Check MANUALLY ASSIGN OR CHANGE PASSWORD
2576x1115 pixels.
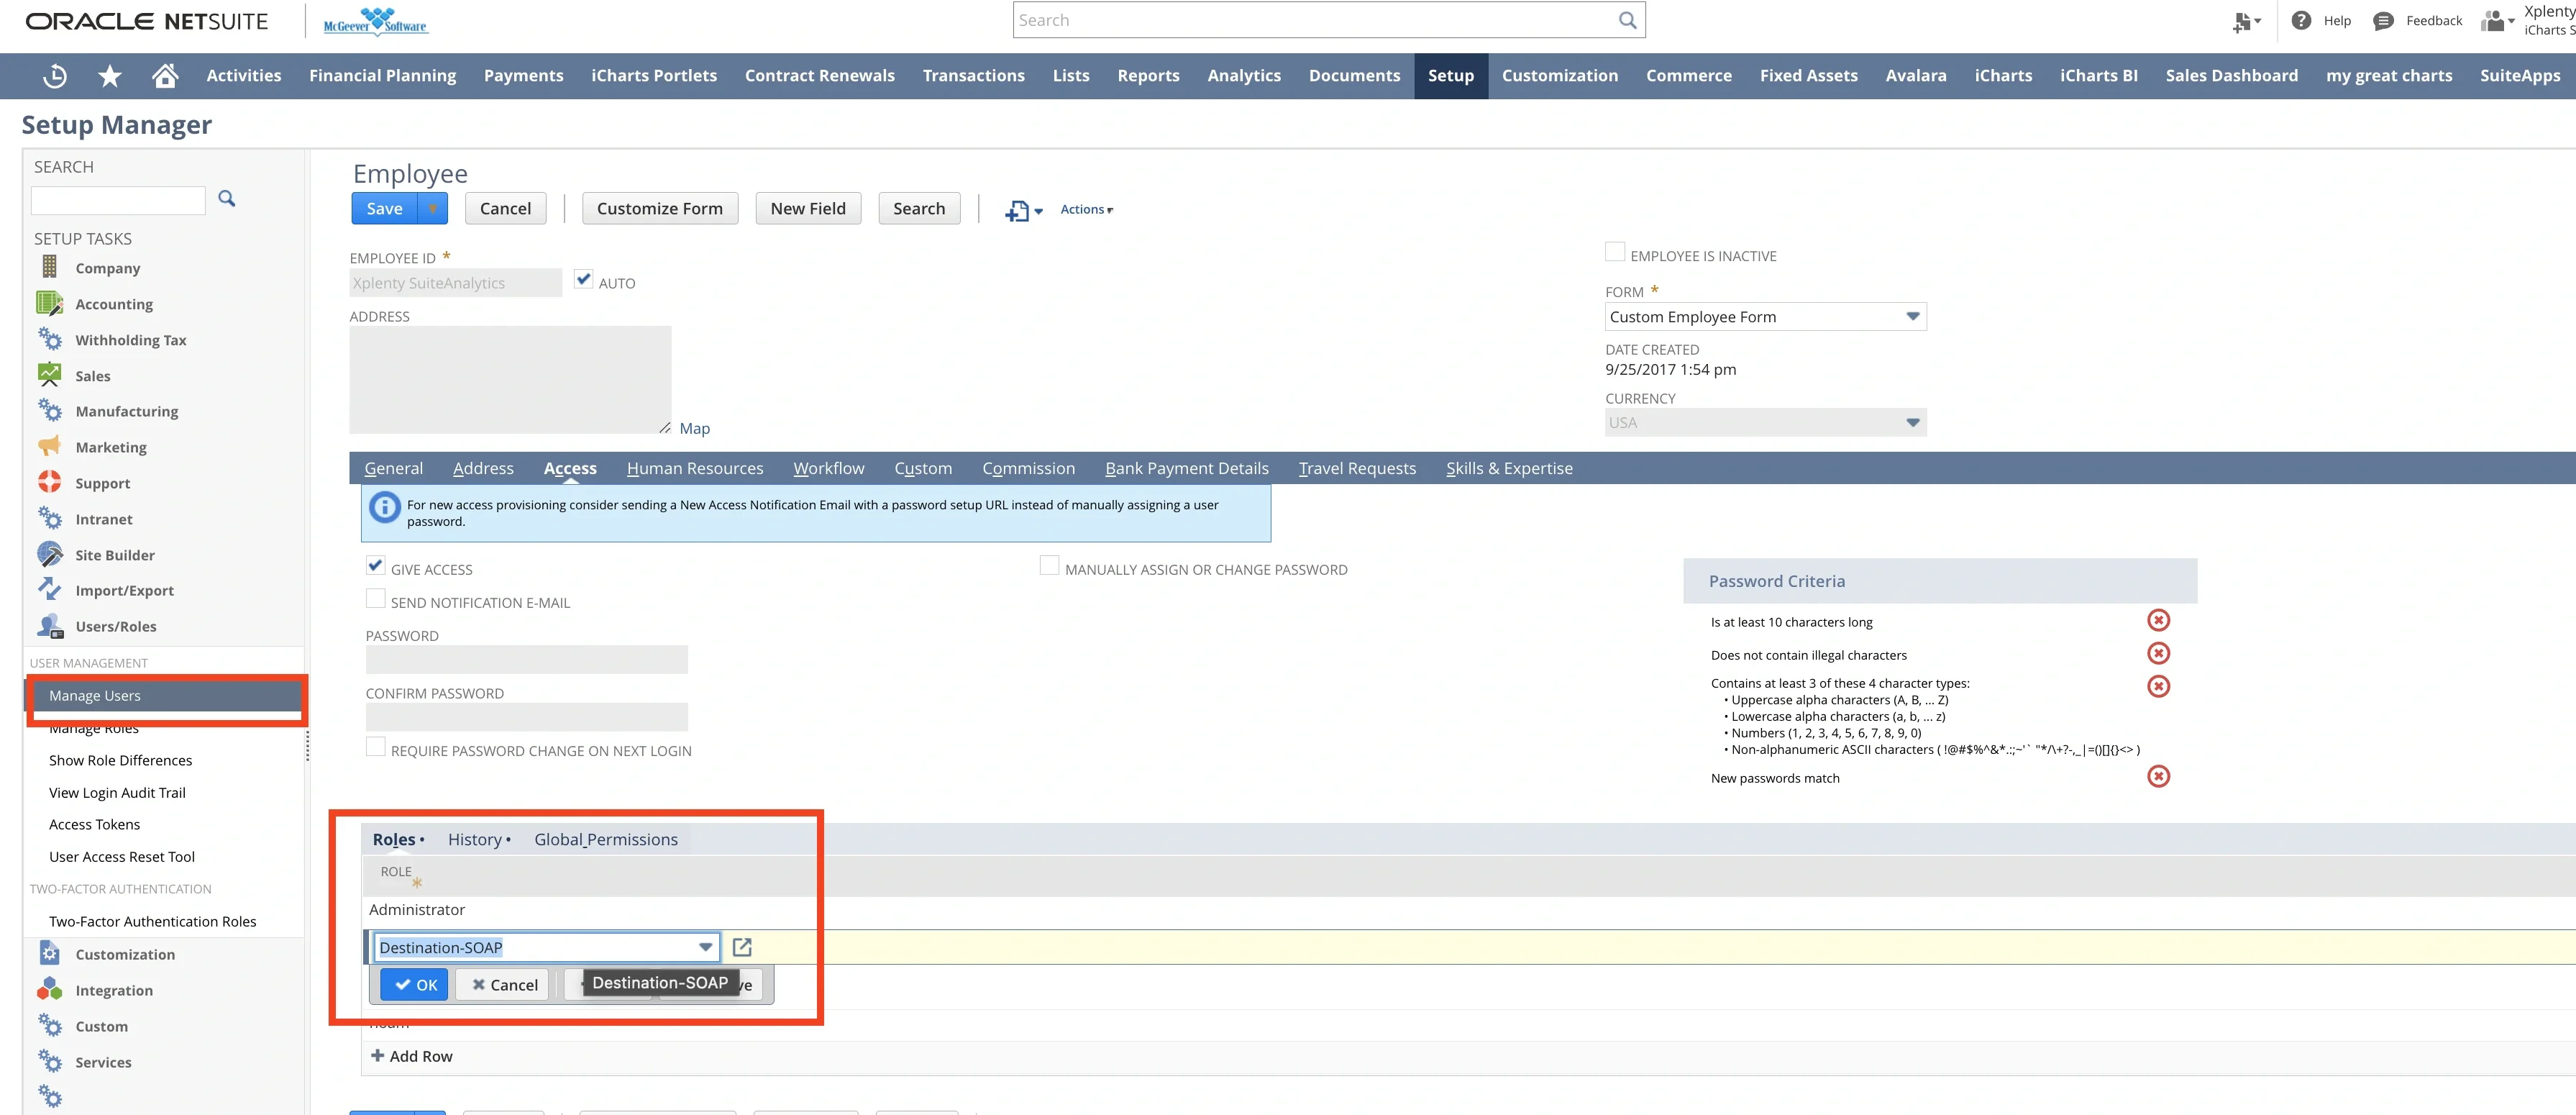(x=1049, y=565)
